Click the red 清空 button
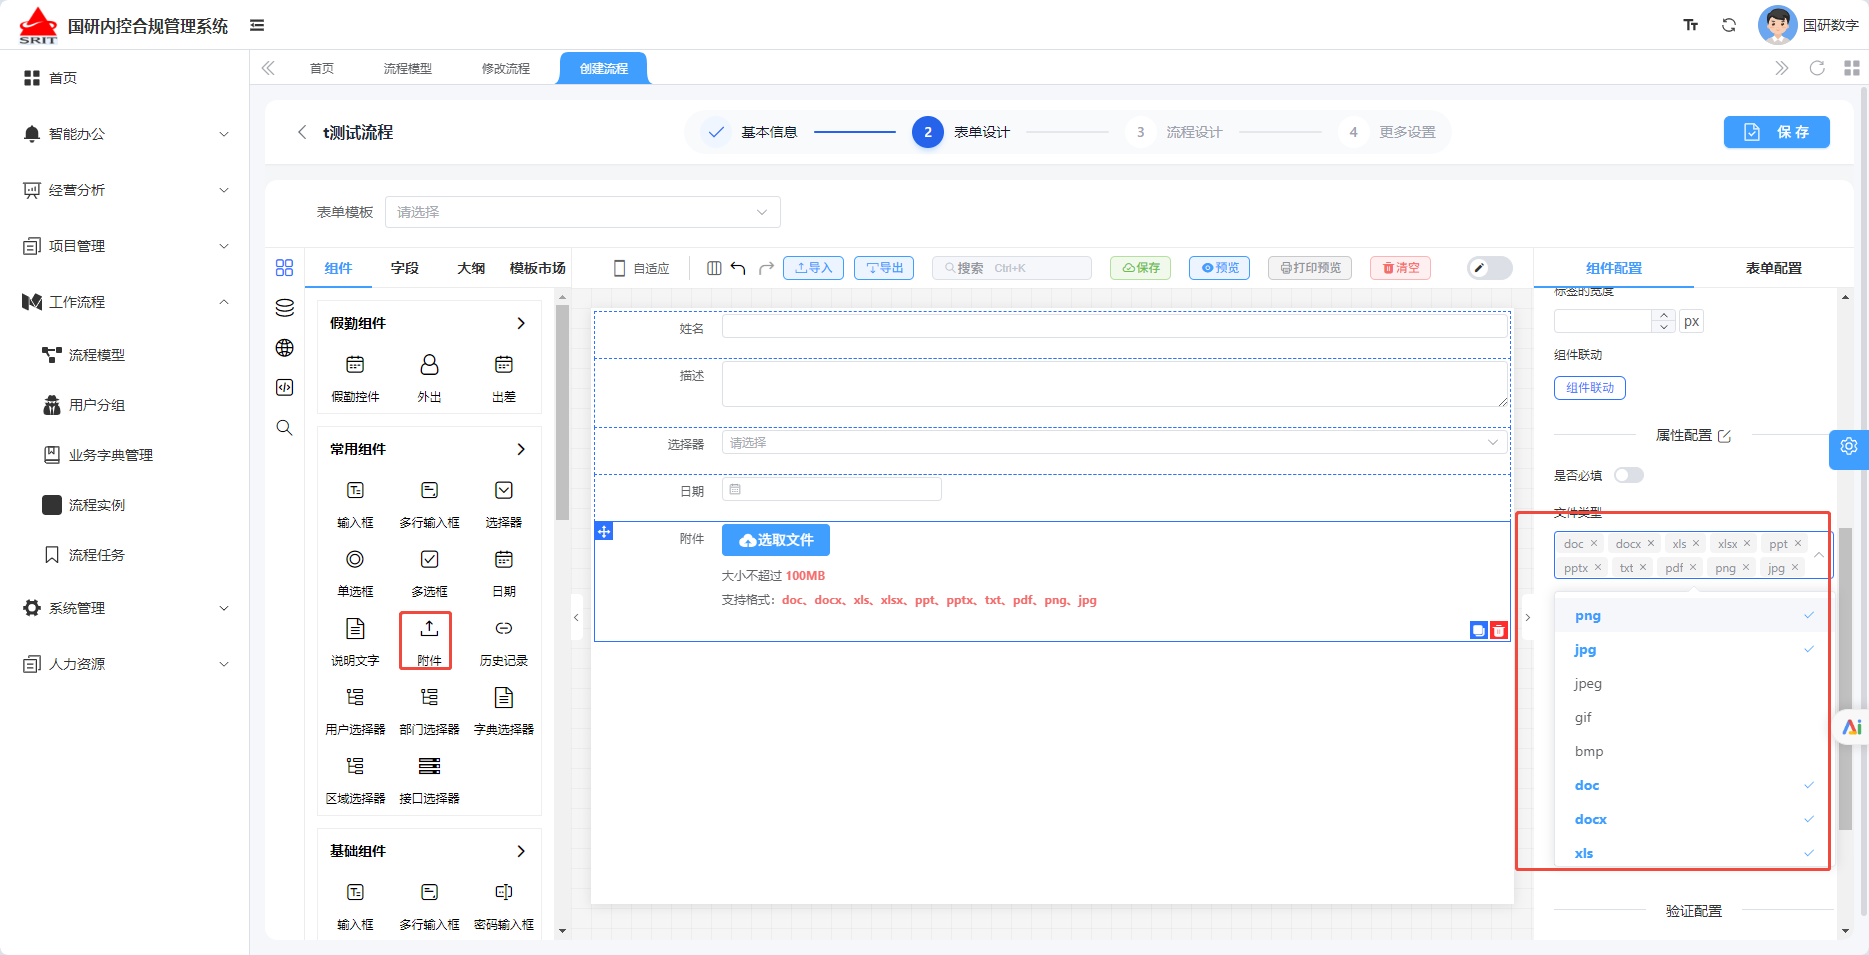This screenshot has height=955, width=1869. coord(1400,268)
